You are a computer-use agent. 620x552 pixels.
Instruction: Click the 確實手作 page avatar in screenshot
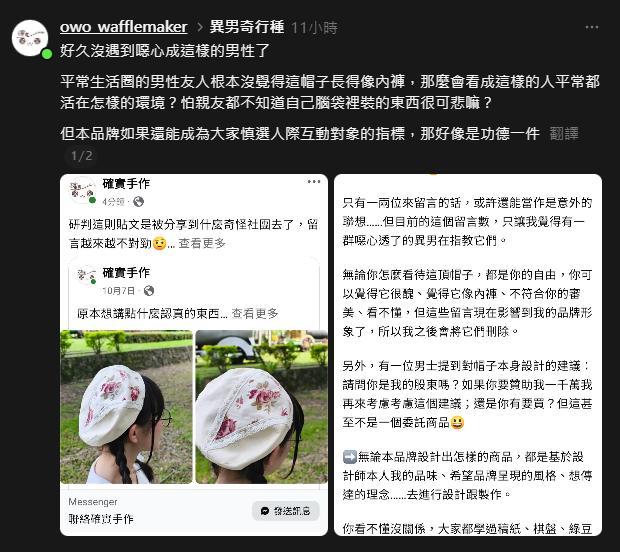click(x=82, y=190)
